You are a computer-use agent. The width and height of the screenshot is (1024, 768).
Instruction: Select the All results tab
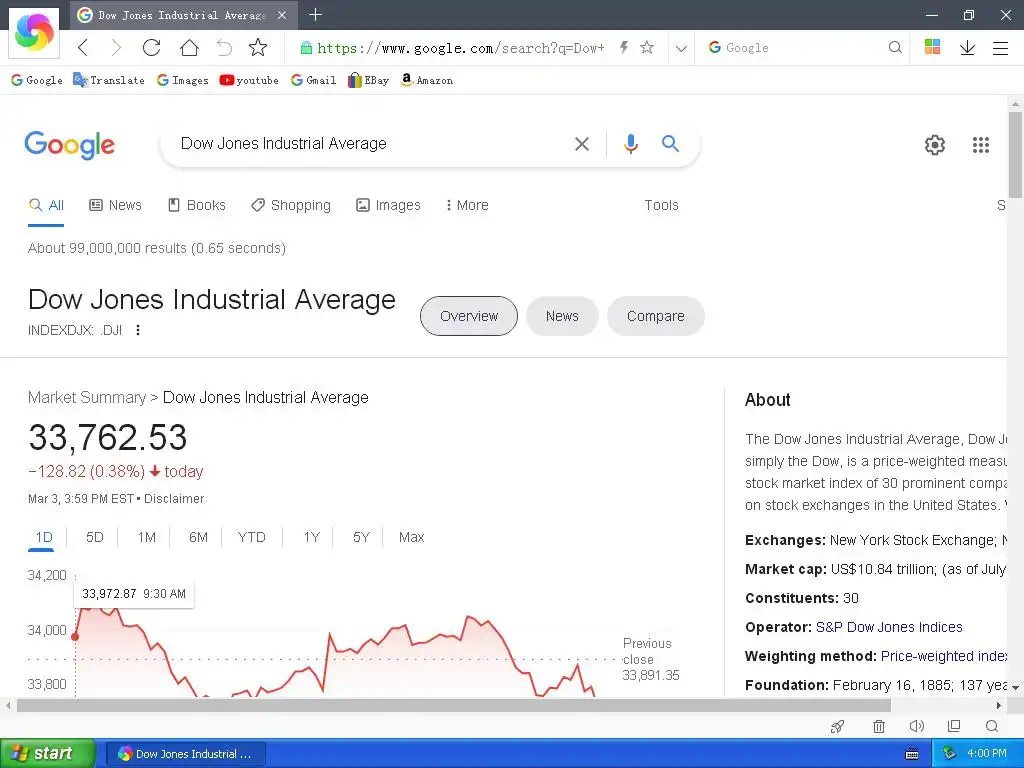[46, 206]
